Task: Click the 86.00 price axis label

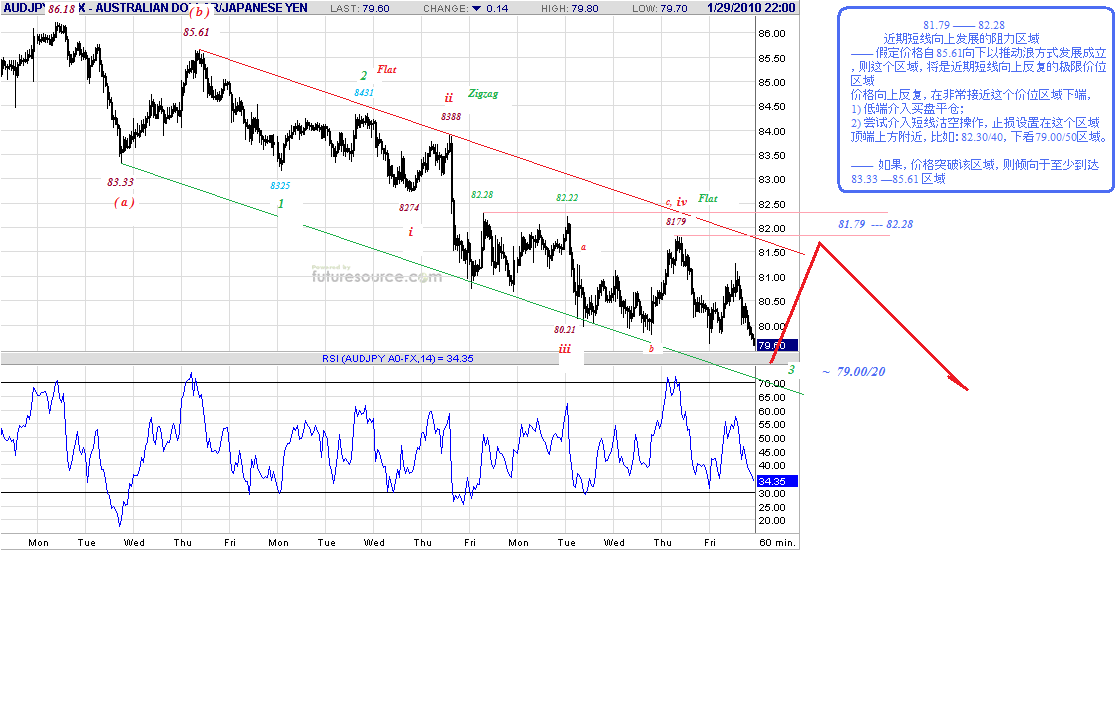Action: (x=771, y=34)
